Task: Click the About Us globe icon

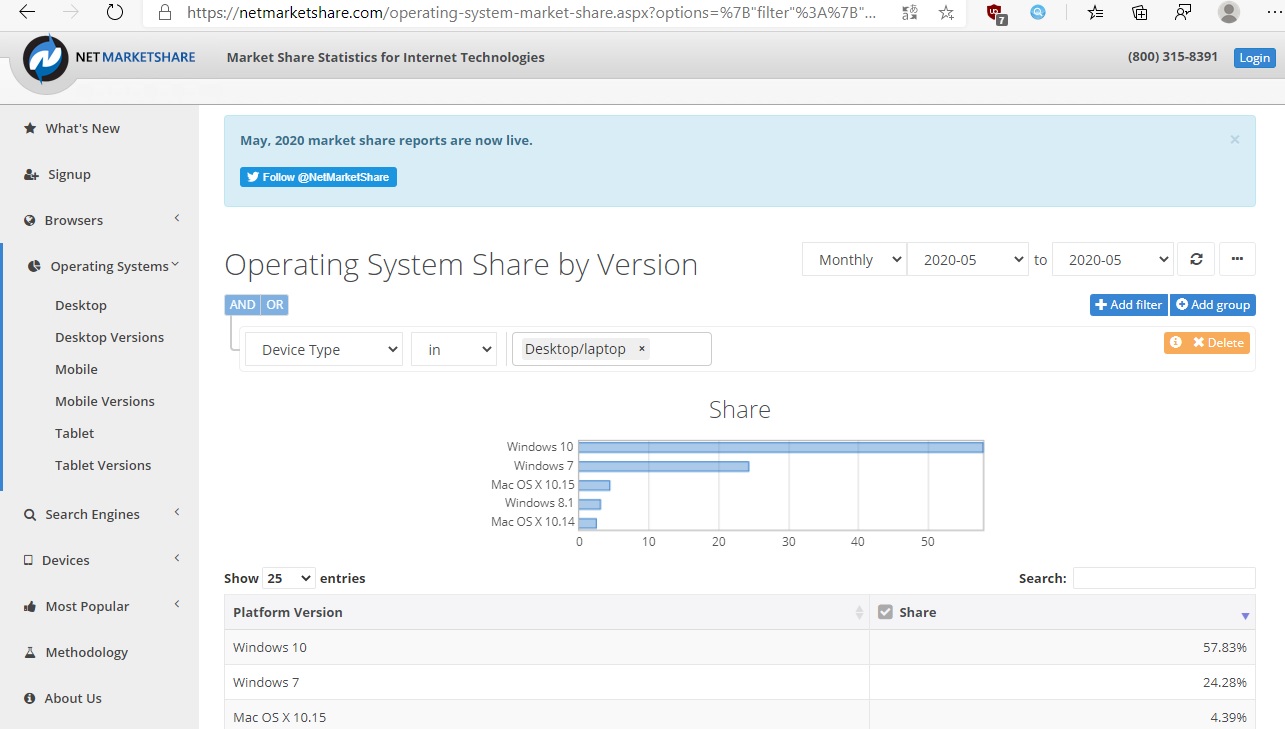Action: tap(30, 698)
